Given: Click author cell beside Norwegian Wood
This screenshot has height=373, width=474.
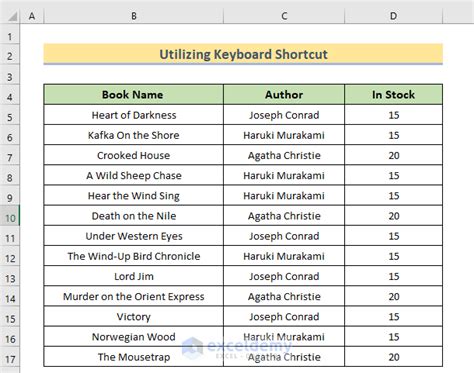Looking at the screenshot, I should (x=284, y=337).
